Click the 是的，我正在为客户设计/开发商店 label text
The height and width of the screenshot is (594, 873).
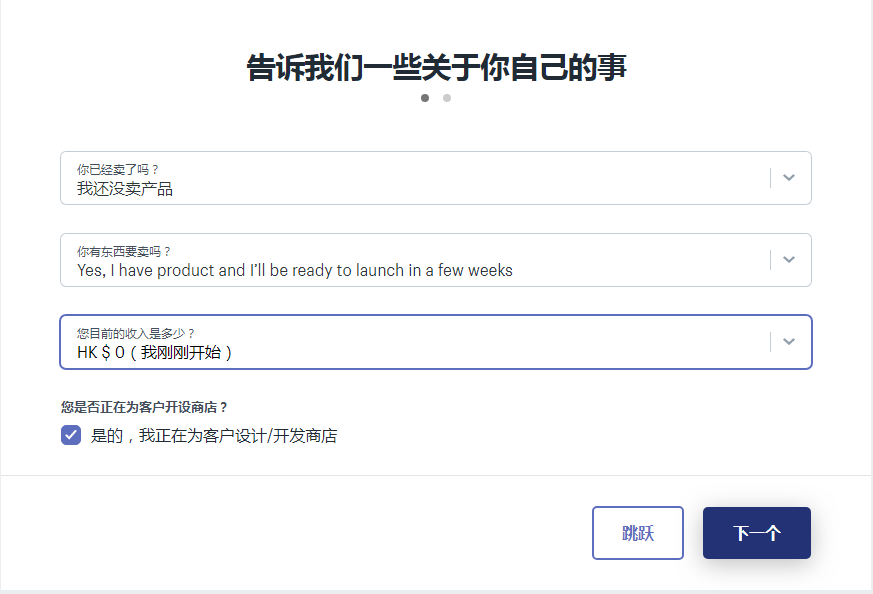(x=214, y=436)
